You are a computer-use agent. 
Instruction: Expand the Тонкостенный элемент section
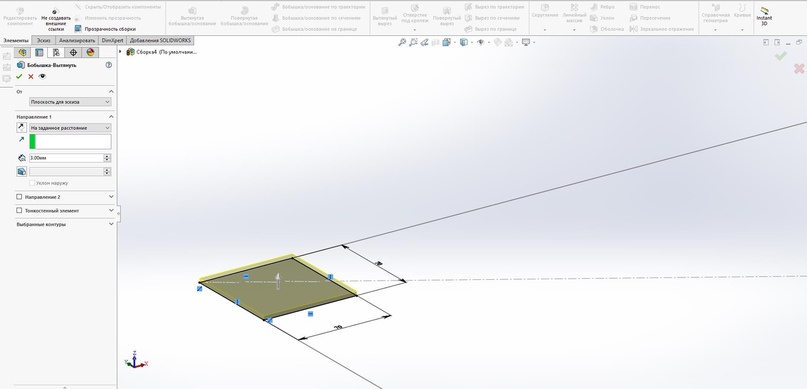[111, 210]
